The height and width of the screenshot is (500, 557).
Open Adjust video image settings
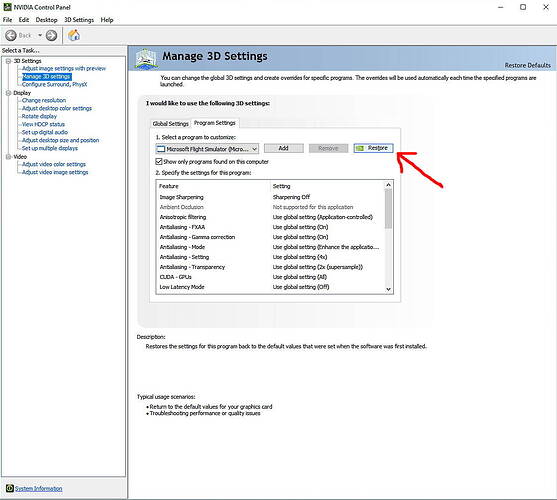click(x=55, y=172)
